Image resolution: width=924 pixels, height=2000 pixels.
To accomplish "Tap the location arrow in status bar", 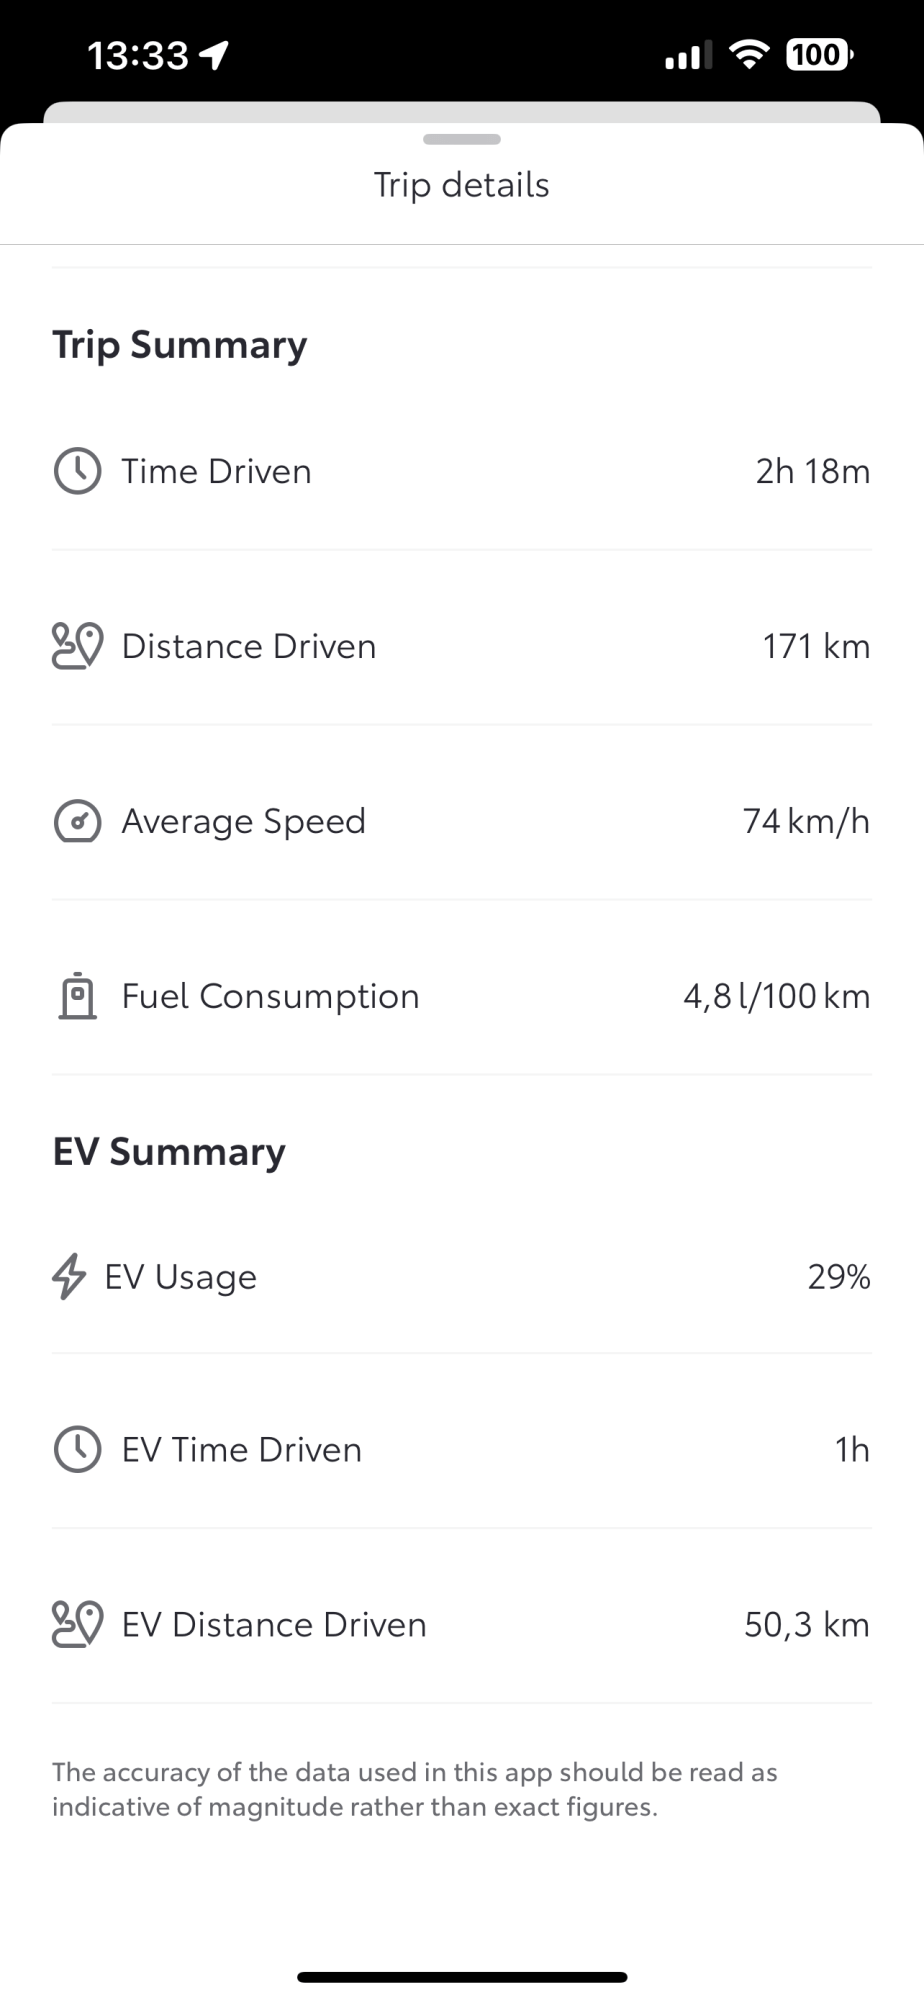I will (x=215, y=55).
